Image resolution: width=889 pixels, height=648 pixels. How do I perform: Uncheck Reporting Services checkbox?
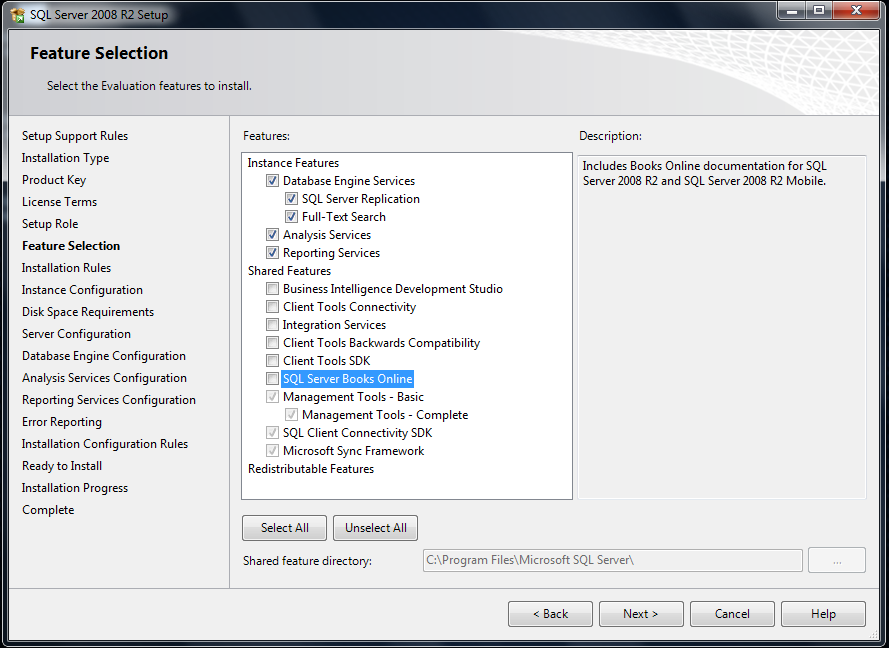tap(273, 253)
